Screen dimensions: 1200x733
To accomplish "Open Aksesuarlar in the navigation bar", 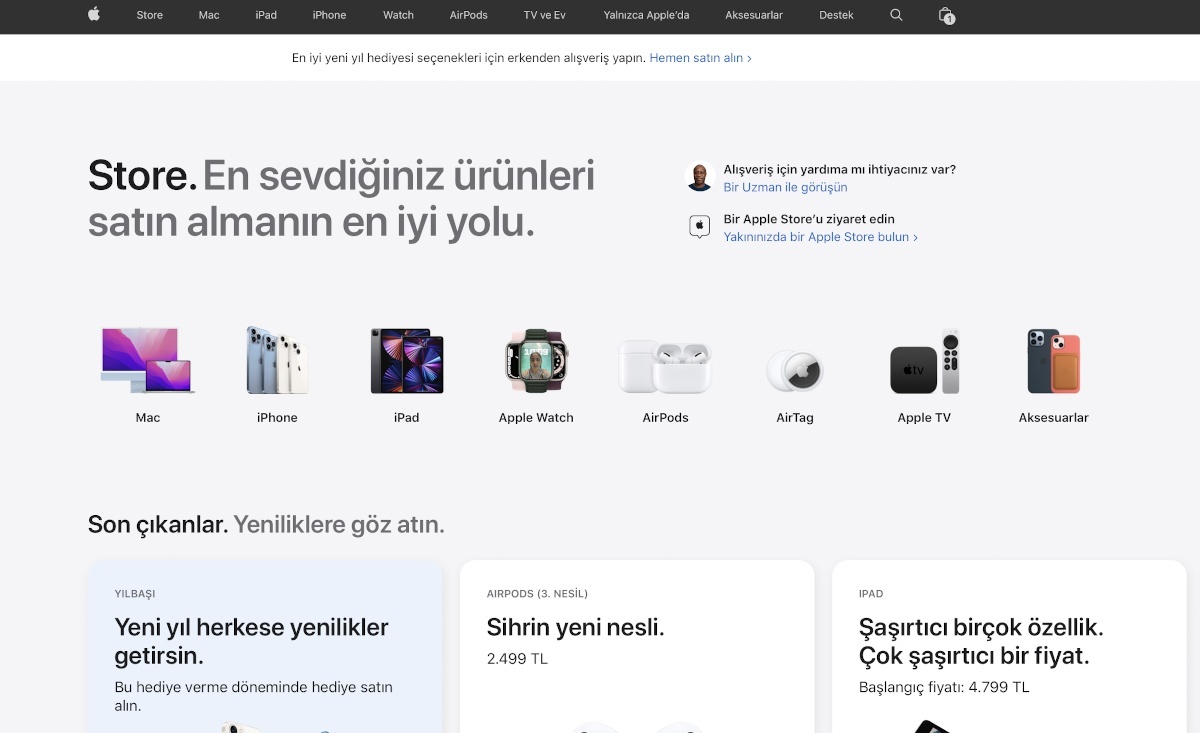I will tap(754, 15).
